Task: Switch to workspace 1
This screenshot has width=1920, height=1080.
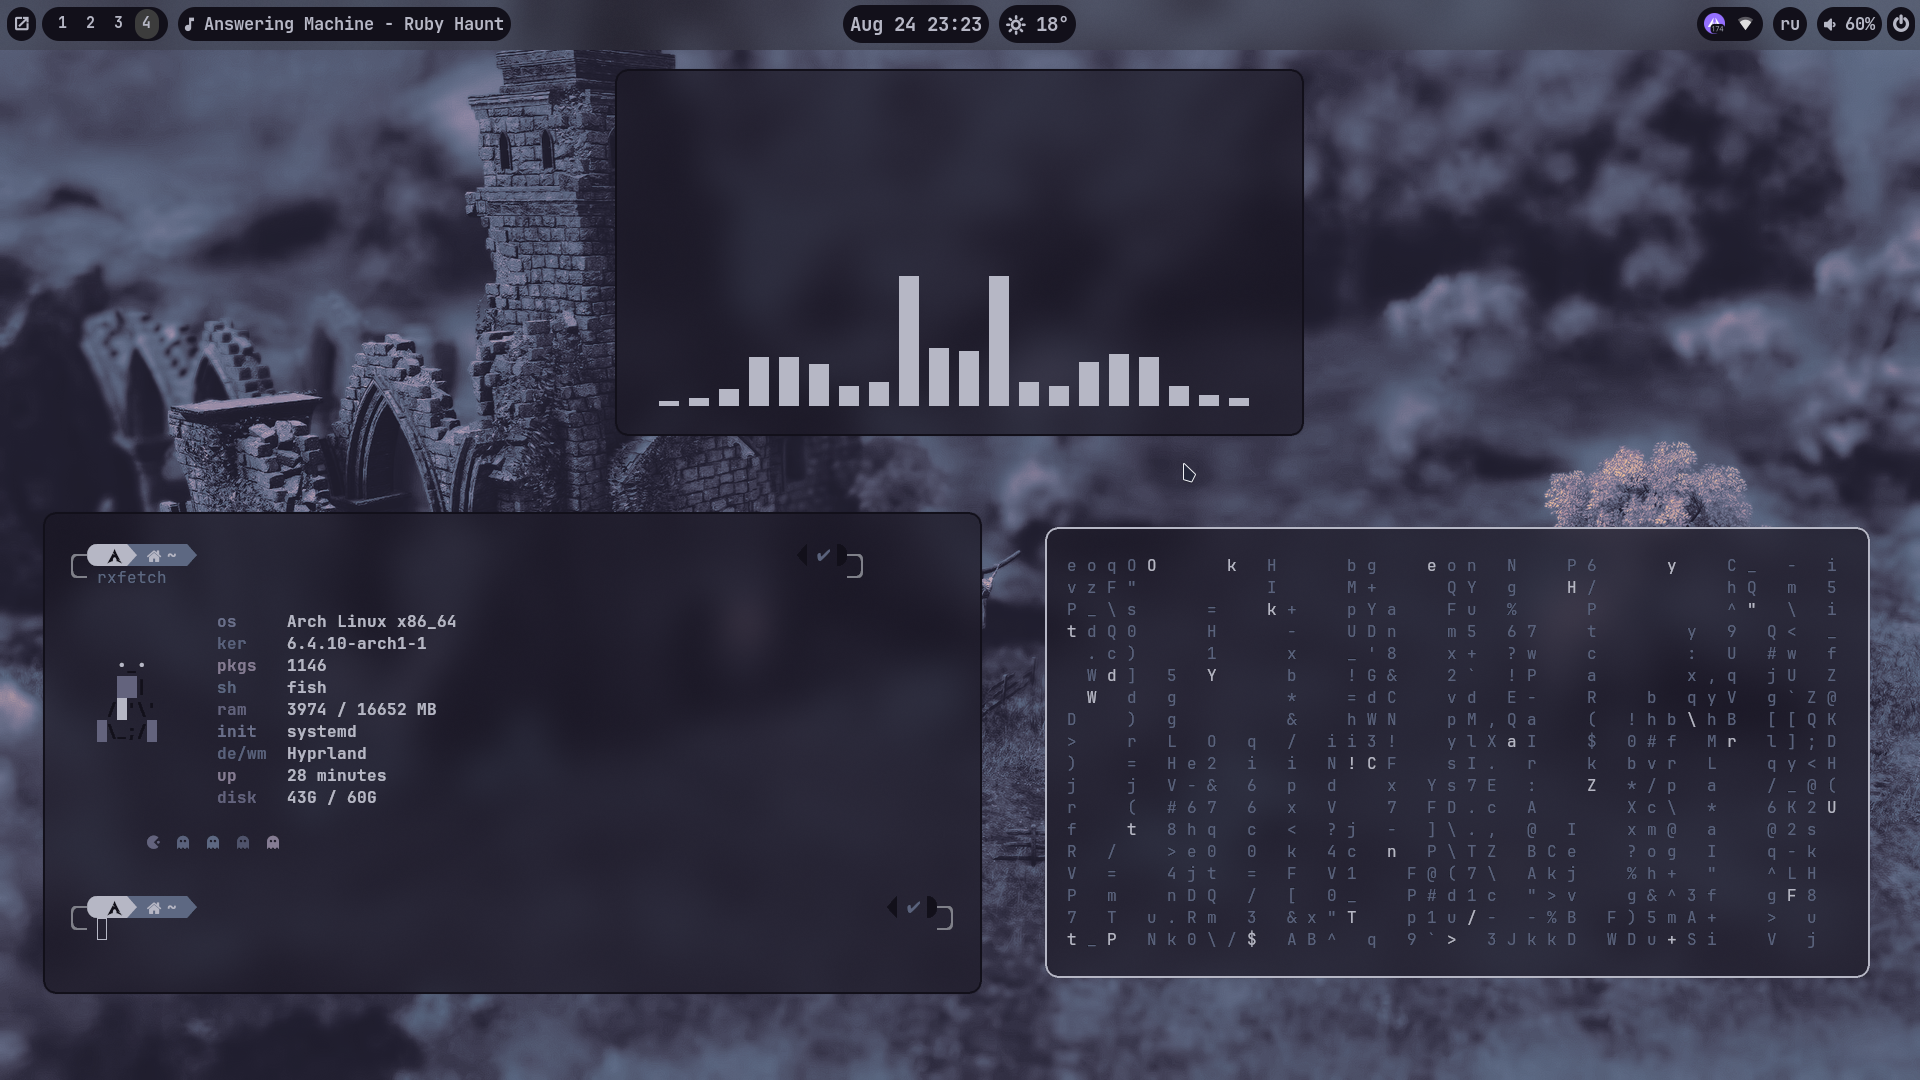Action: pos(62,23)
